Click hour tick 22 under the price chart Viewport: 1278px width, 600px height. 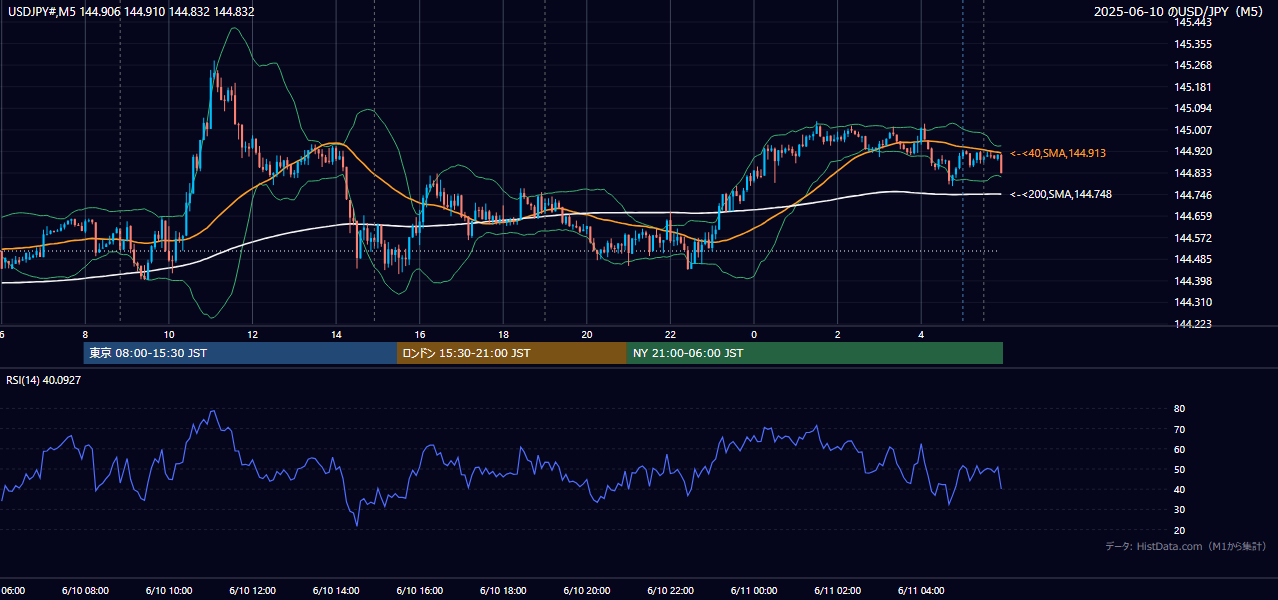[x=671, y=334]
